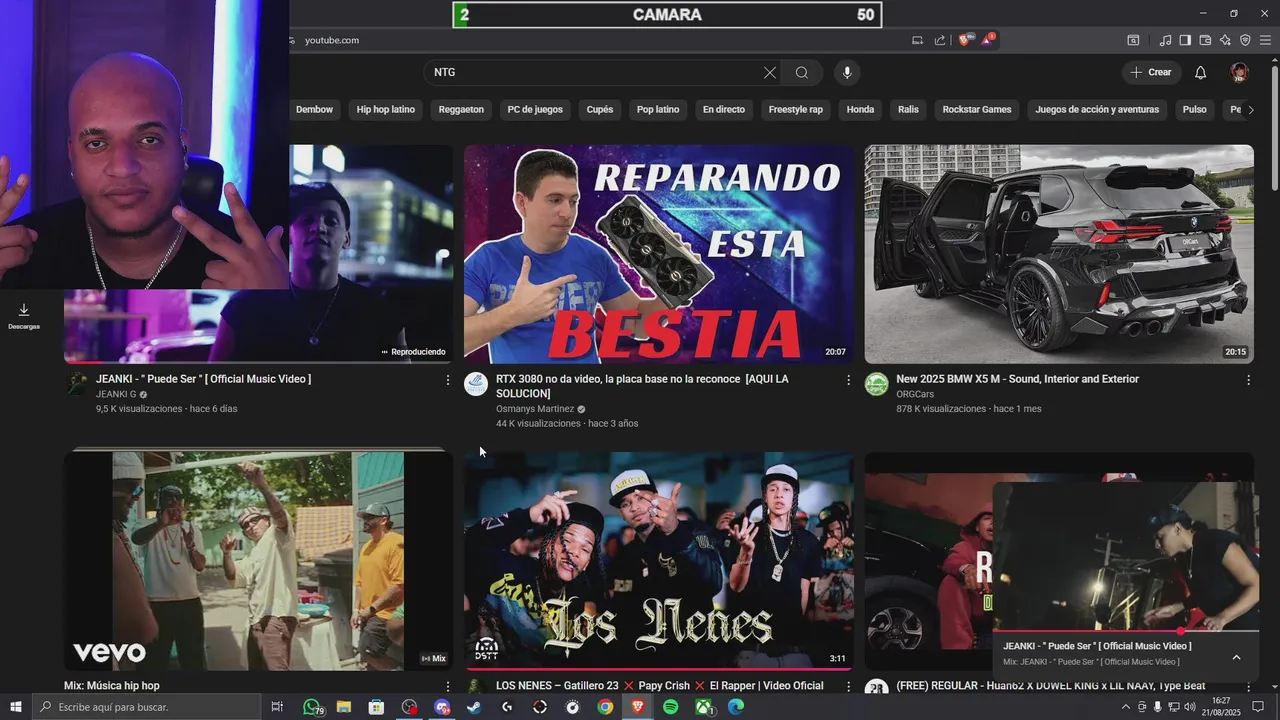Screen dimensions: 1280x720
Task: Toggle the Brave sidebar panel icon
Action: [1185, 40]
